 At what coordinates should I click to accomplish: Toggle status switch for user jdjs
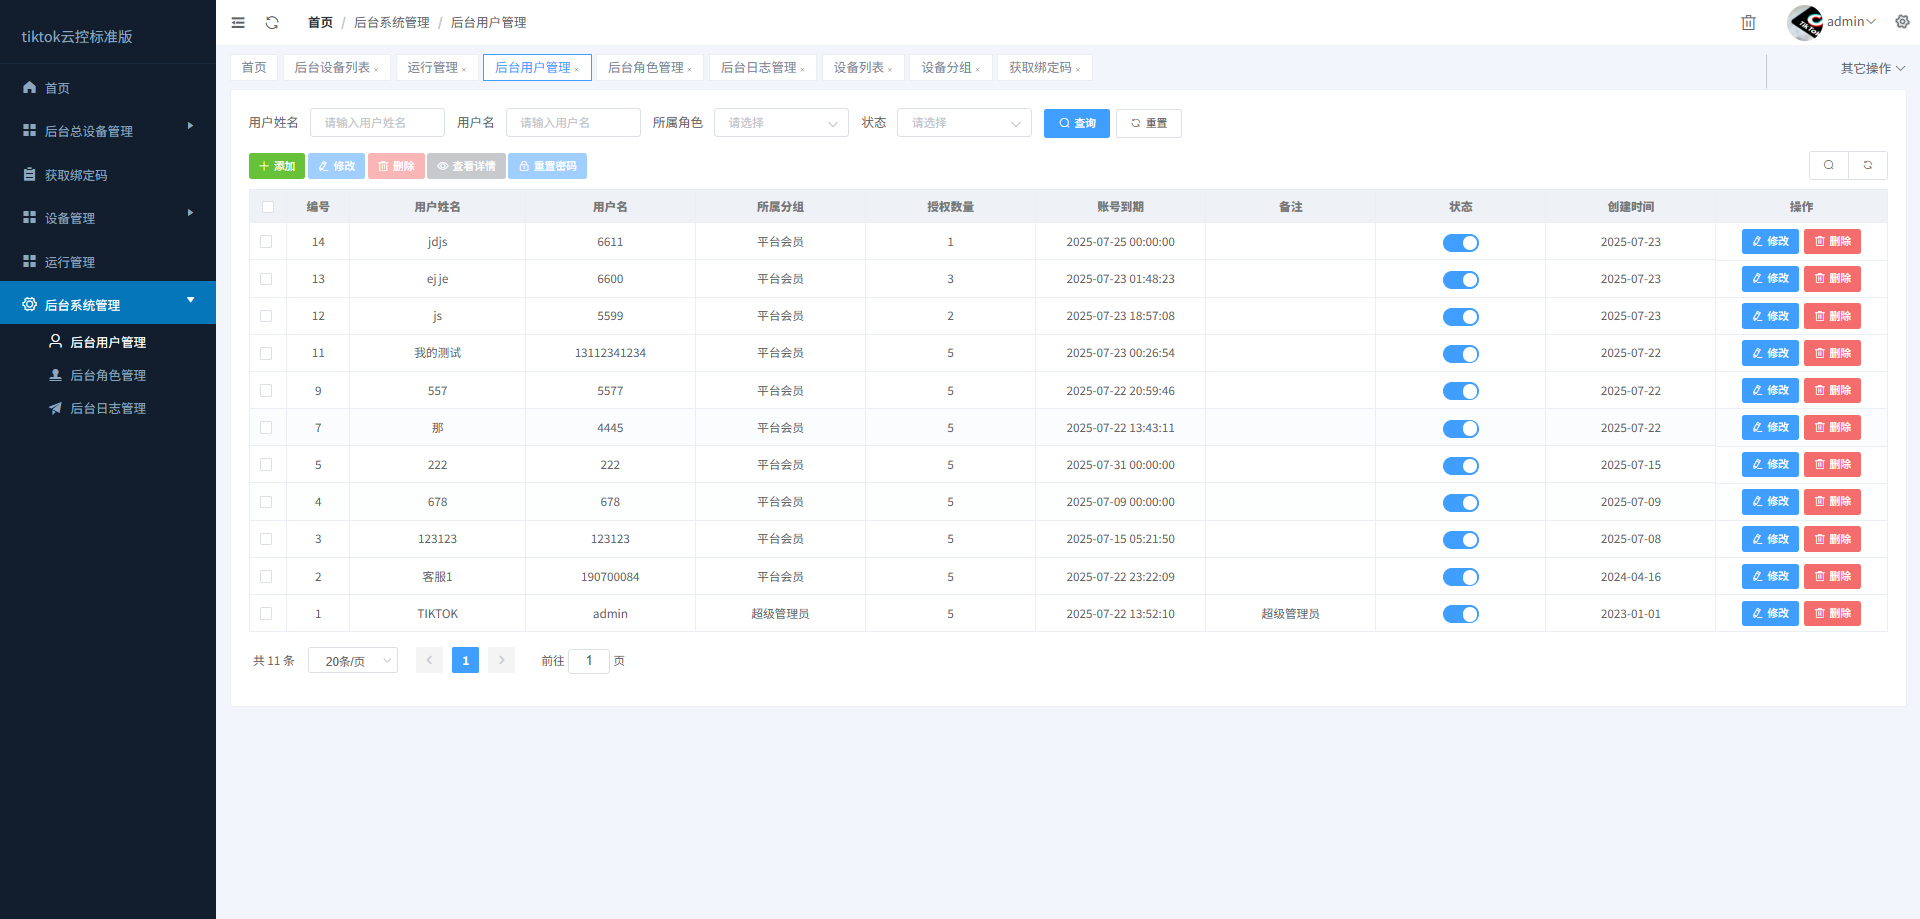pyautogui.click(x=1460, y=243)
